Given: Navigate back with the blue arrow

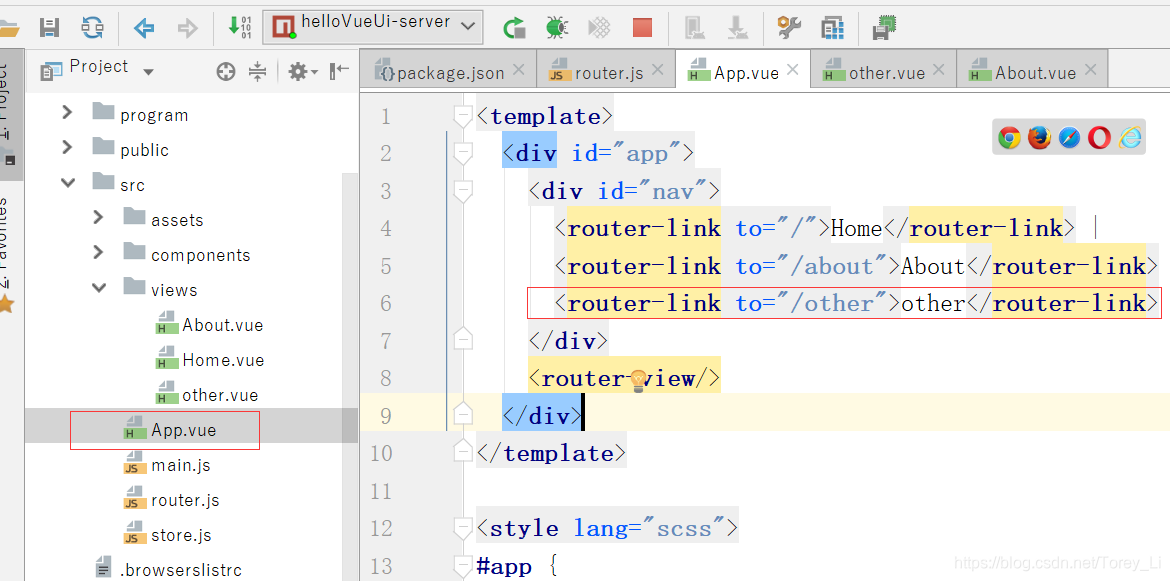Looking at the screenshot, I should coord(144,28).
